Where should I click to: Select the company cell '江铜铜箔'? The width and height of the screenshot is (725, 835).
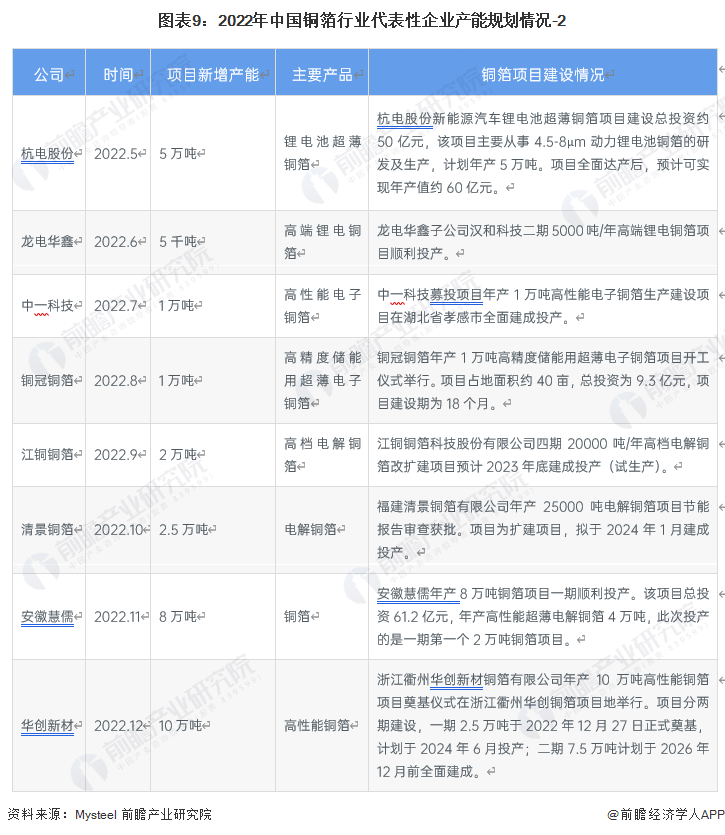coord(47,454)
